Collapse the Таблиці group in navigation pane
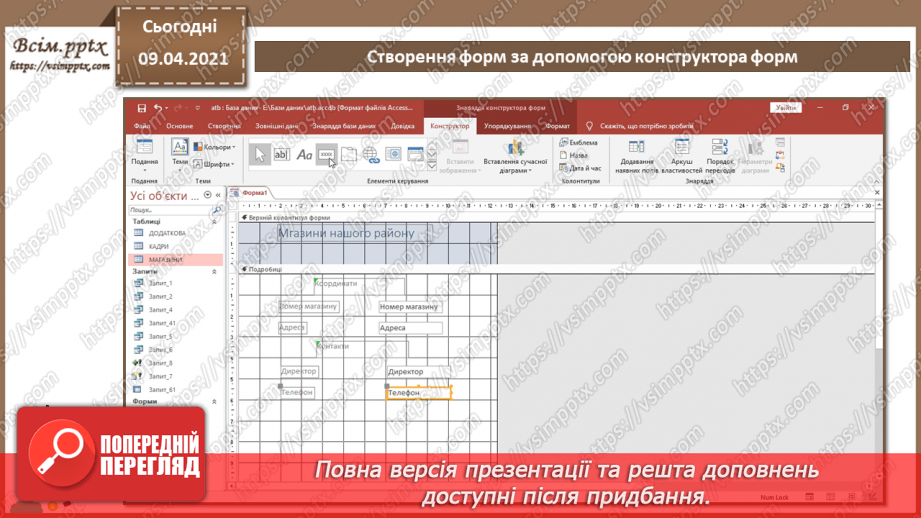 (214, 222)
